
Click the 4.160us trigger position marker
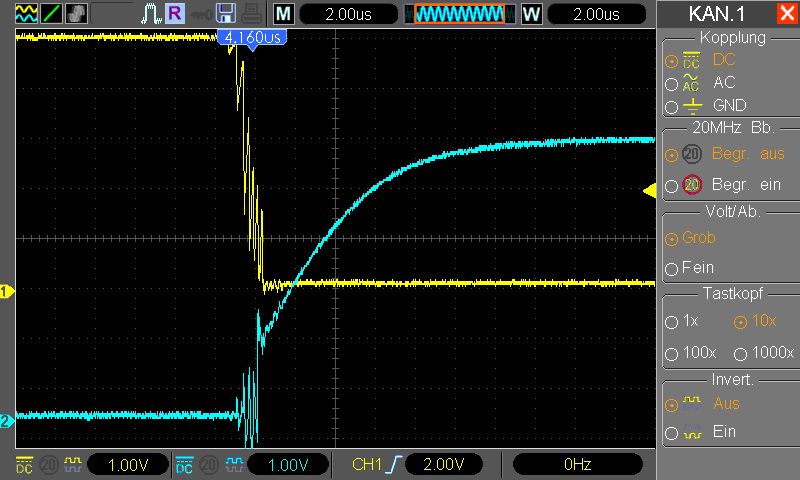[x=252, y=38]
